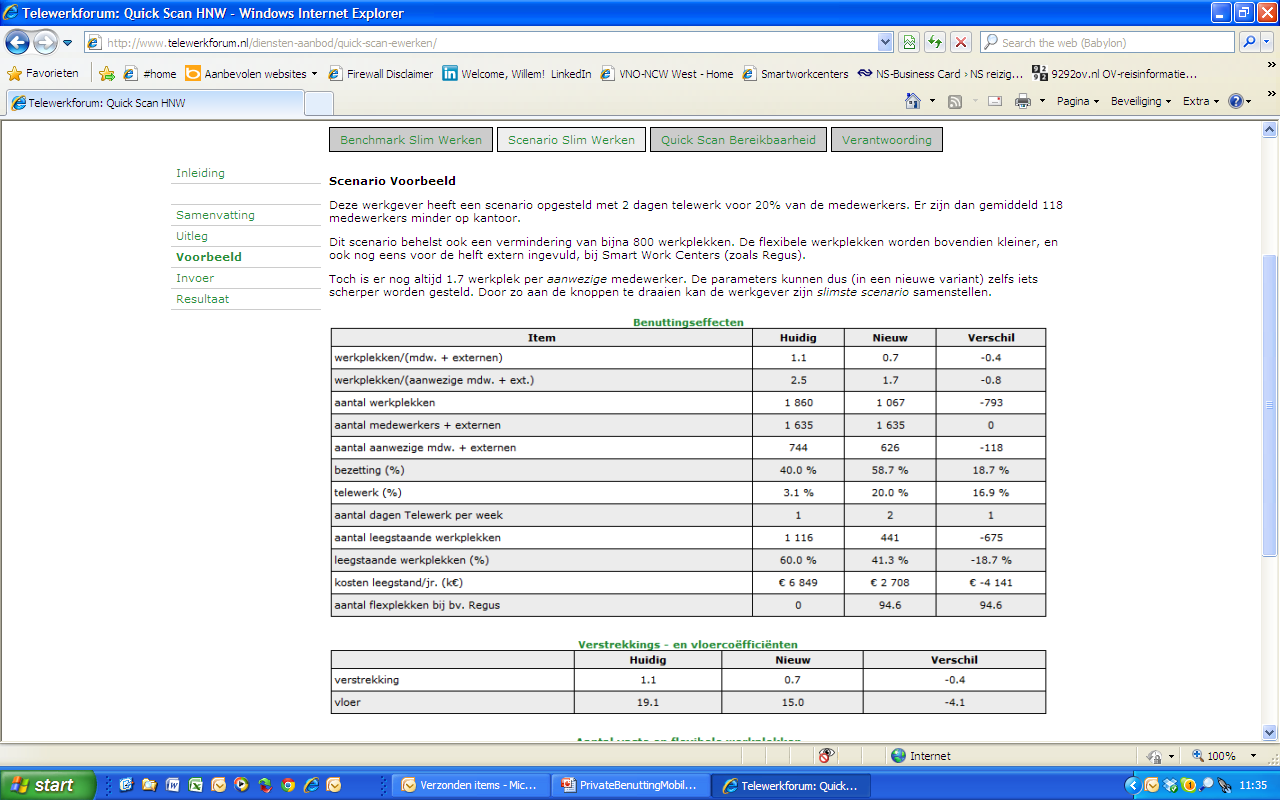This screenshot has height=800, width=1280.
Task: Open the Aanbevolen websites favorite
Action: pos(251,73)
